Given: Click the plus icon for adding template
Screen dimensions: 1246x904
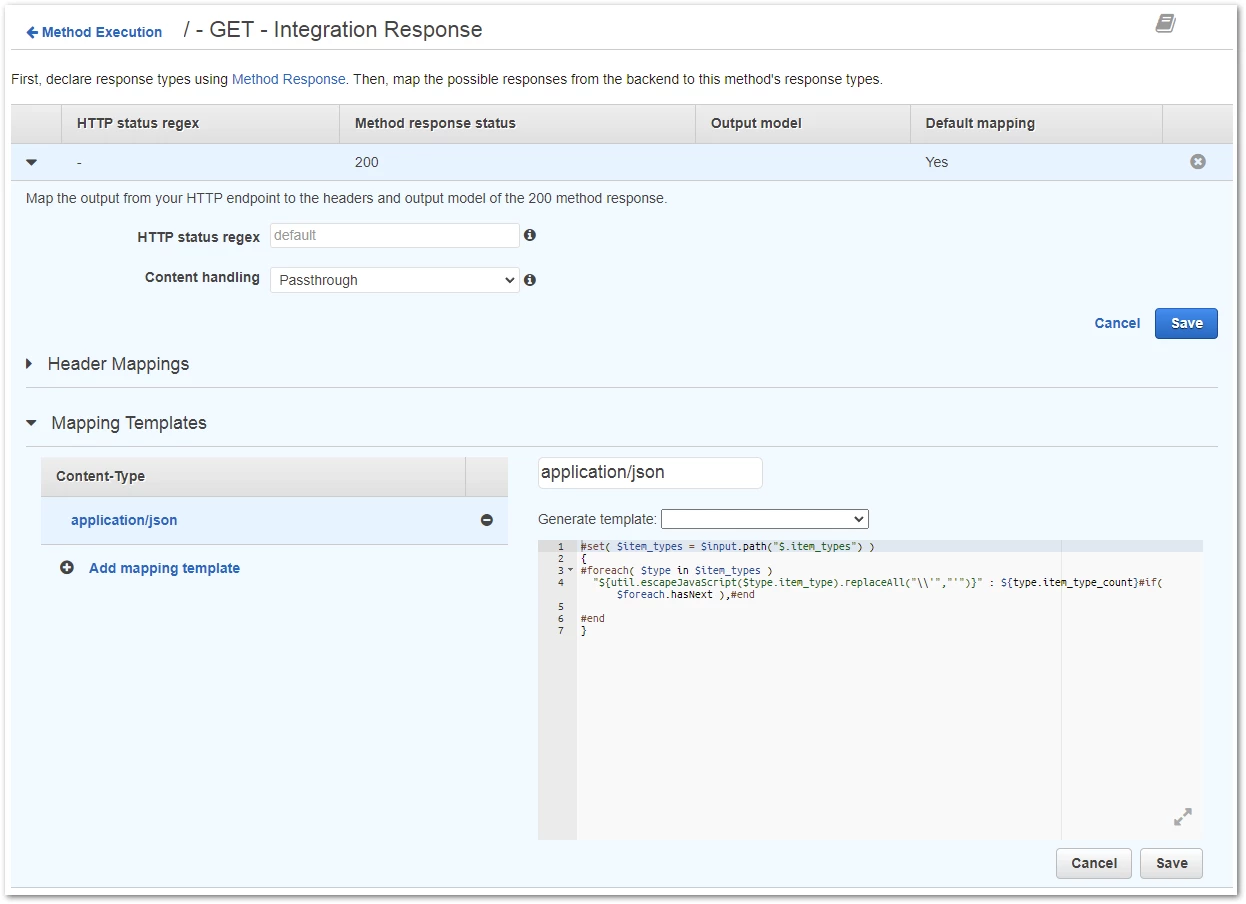Looking at the screenshot, I should [67, 568].
